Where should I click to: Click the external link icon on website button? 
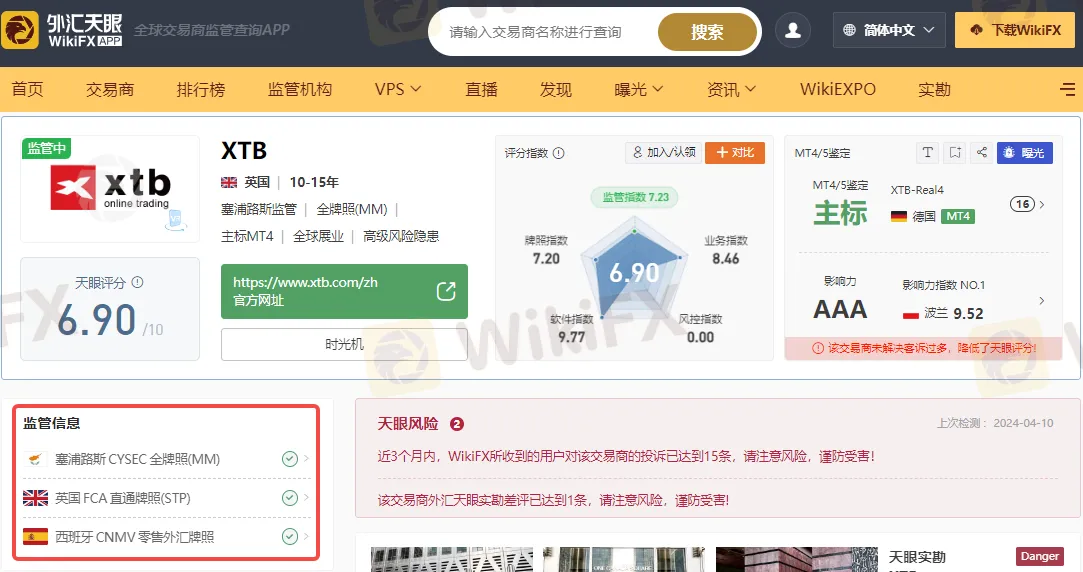click(446, 291)
